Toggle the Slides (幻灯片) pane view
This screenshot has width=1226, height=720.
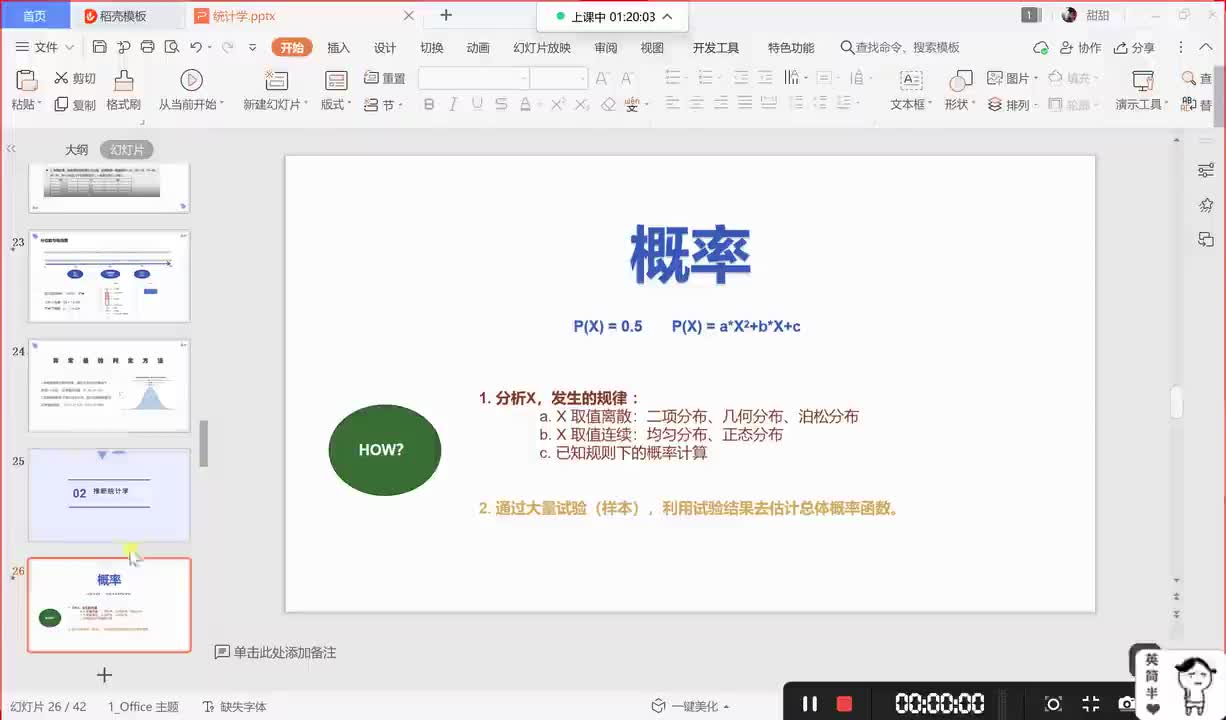tap(127, 150)
